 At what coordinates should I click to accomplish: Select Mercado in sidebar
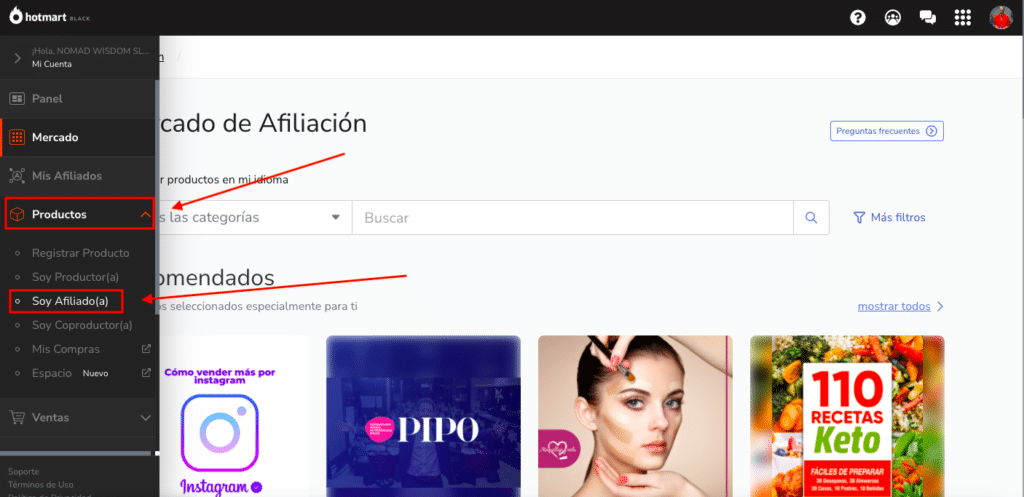tap(55, 137)
